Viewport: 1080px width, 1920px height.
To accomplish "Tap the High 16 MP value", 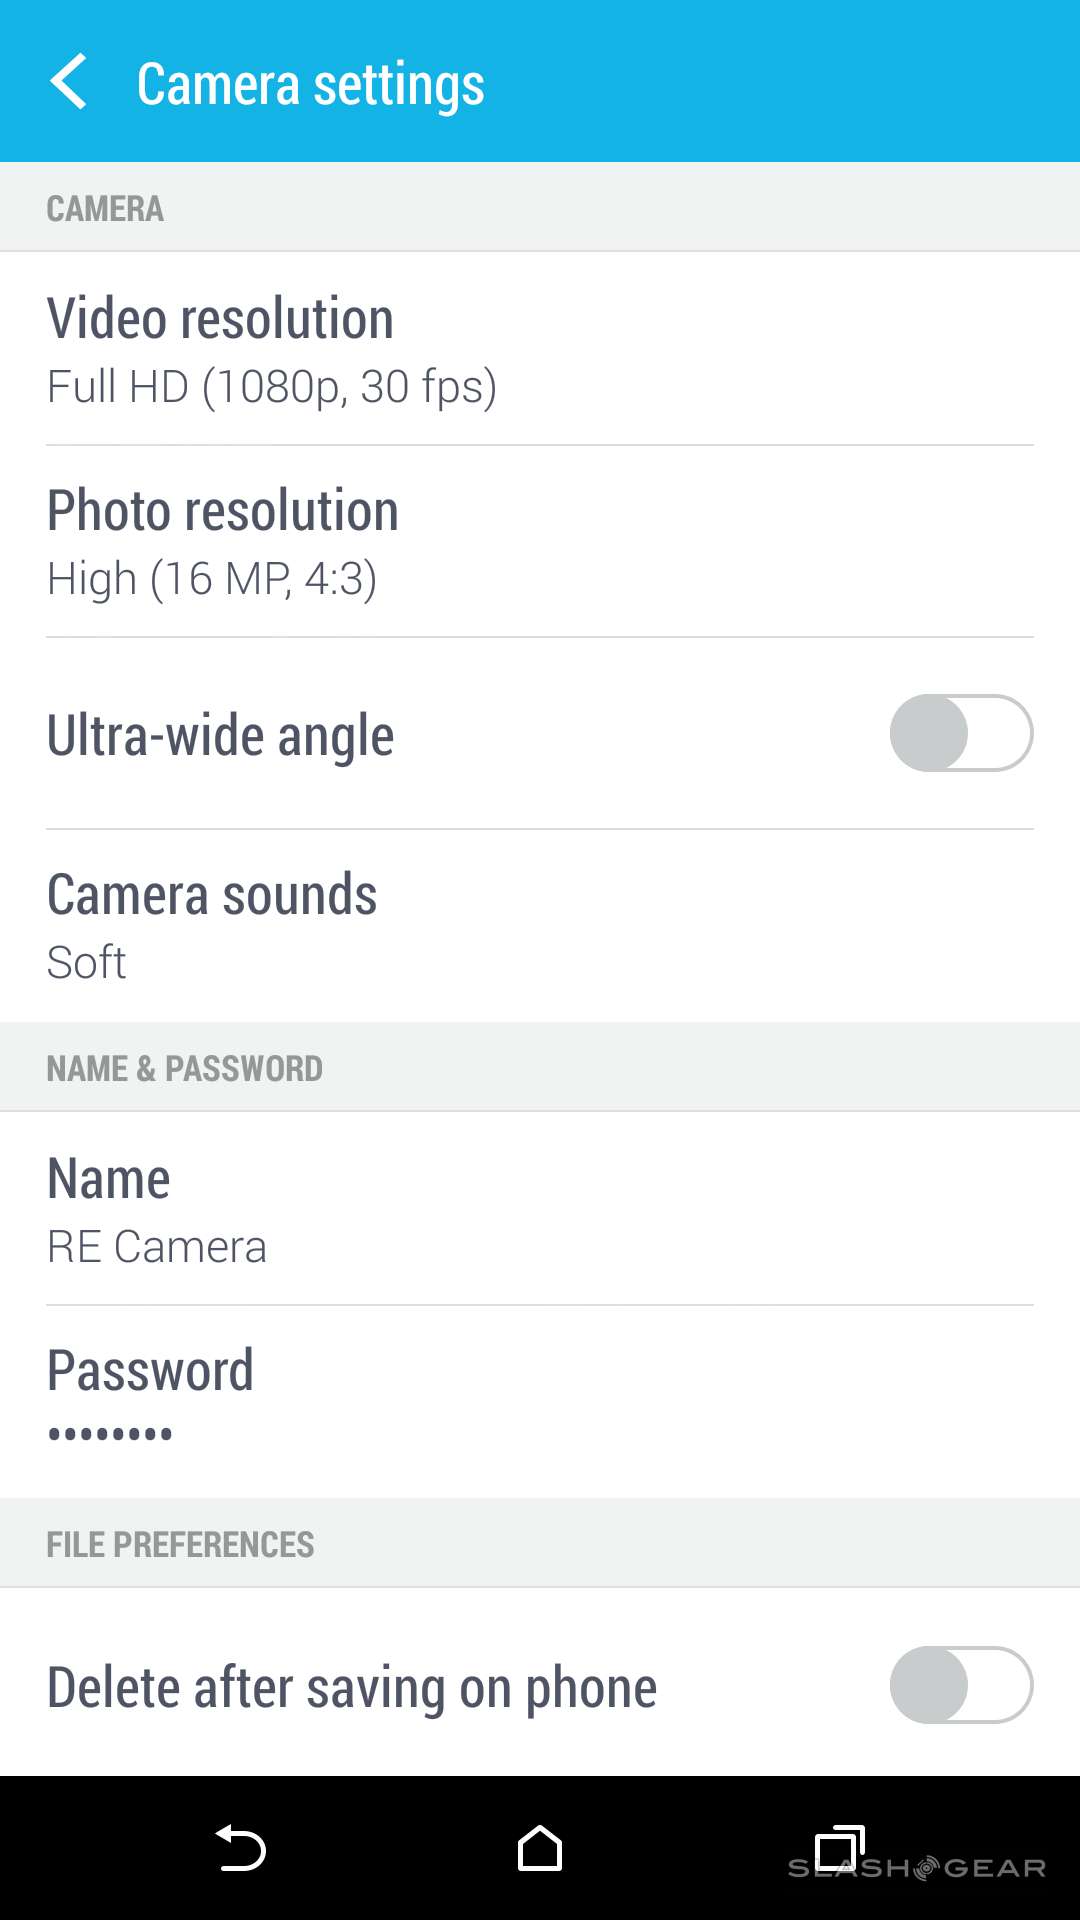I will (x=212, y=579).
